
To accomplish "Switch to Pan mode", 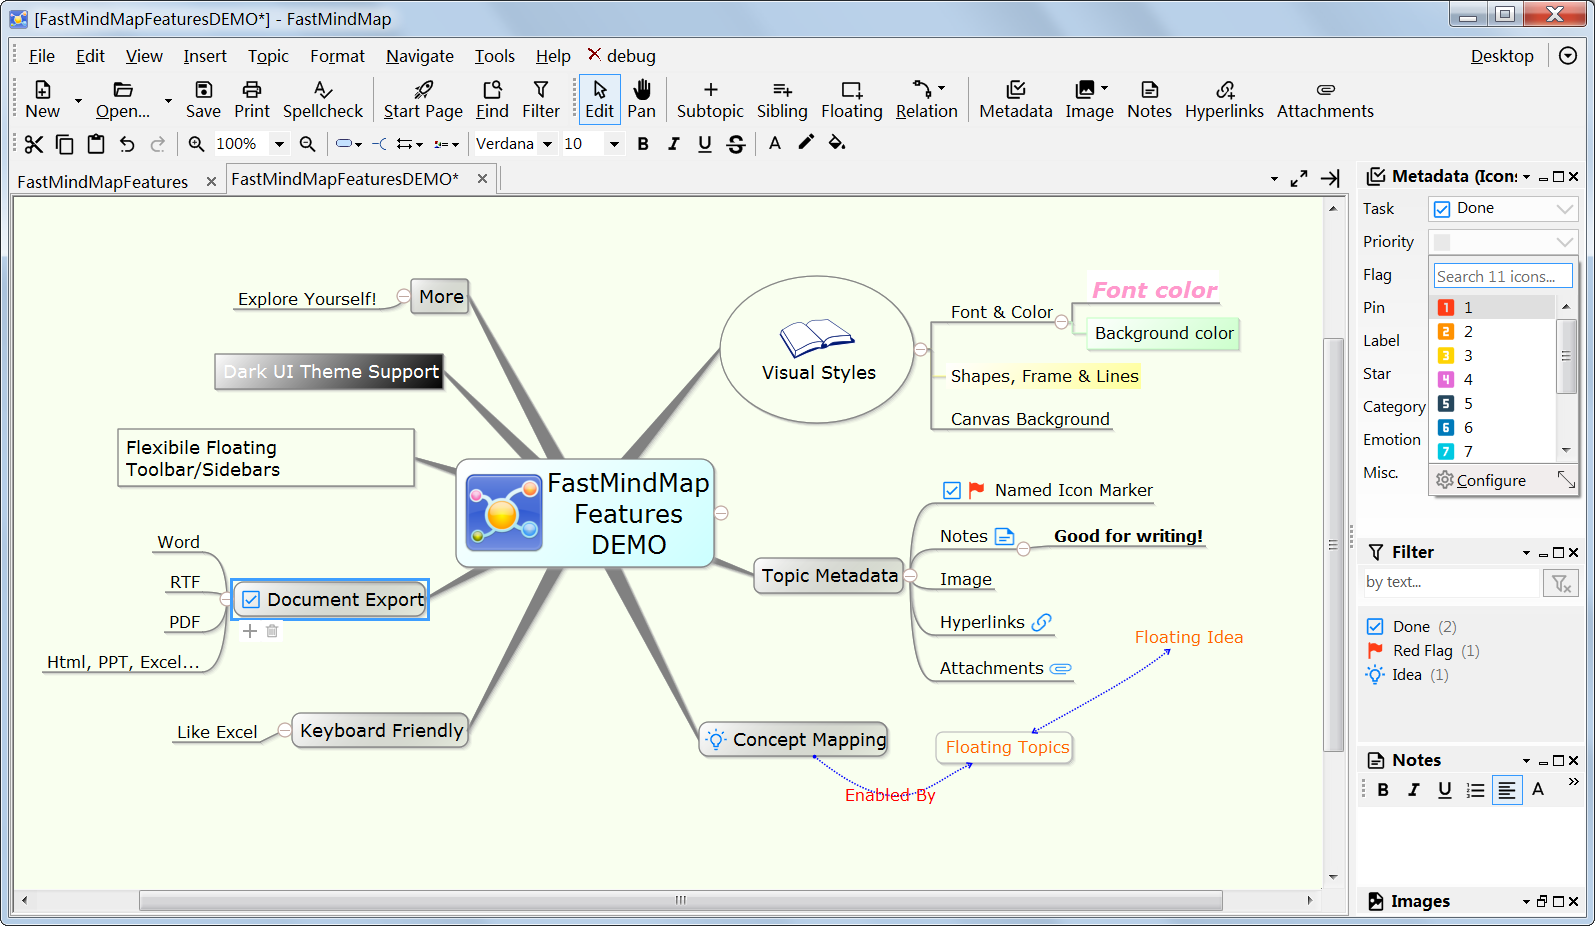I will click(641, 99).
